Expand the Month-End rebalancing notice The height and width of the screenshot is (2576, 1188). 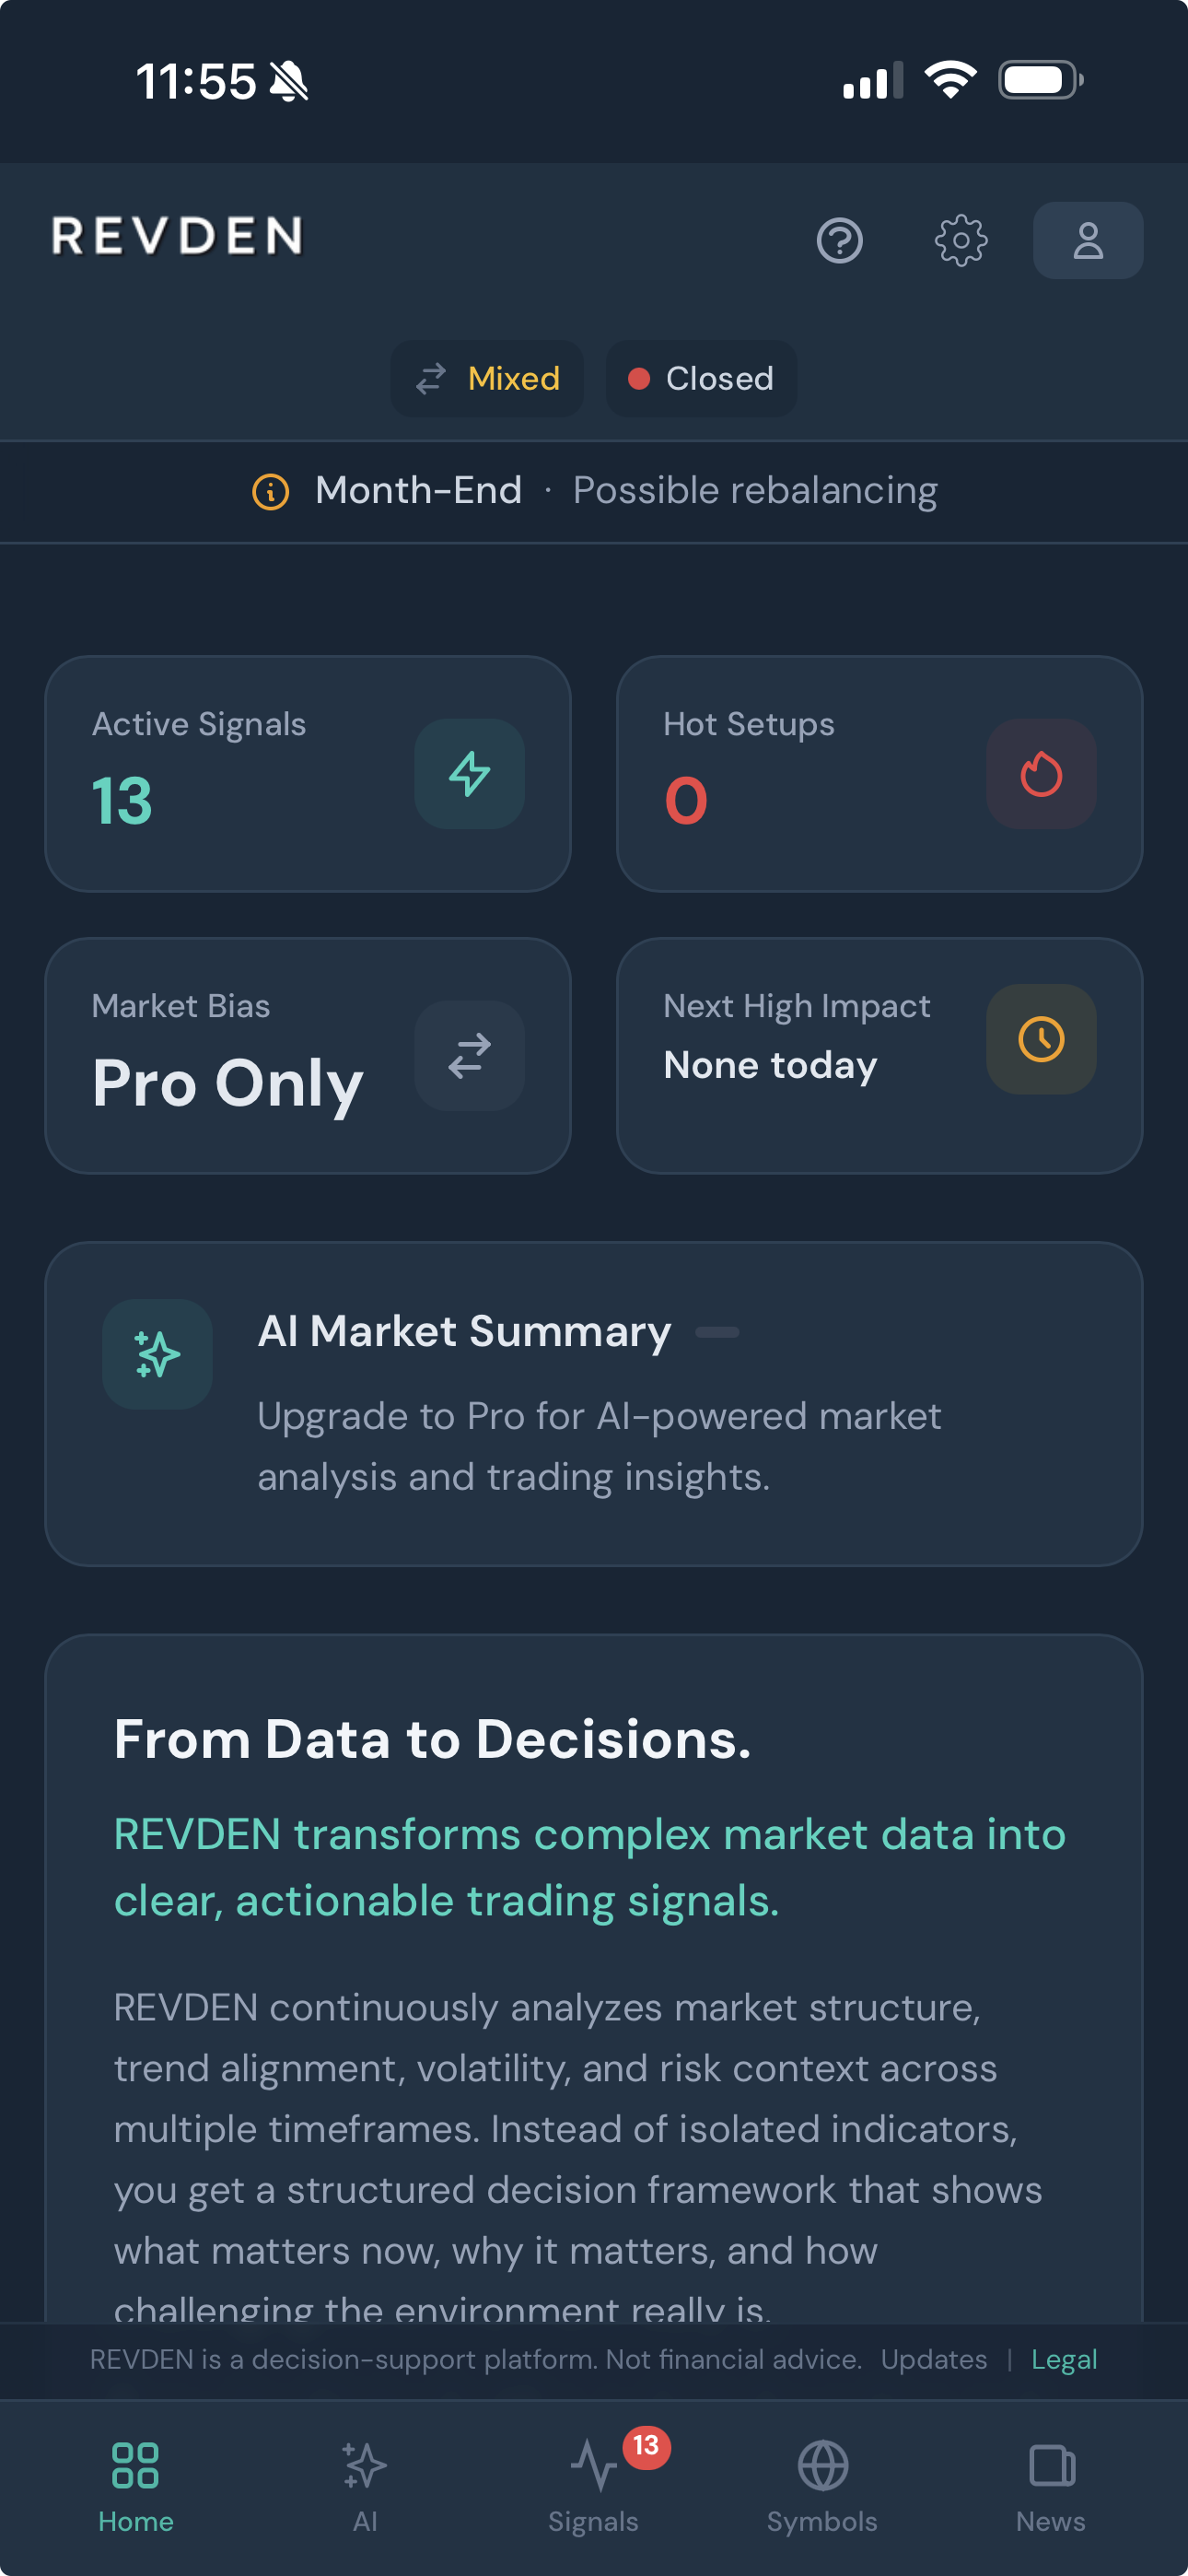click(594, 490)
